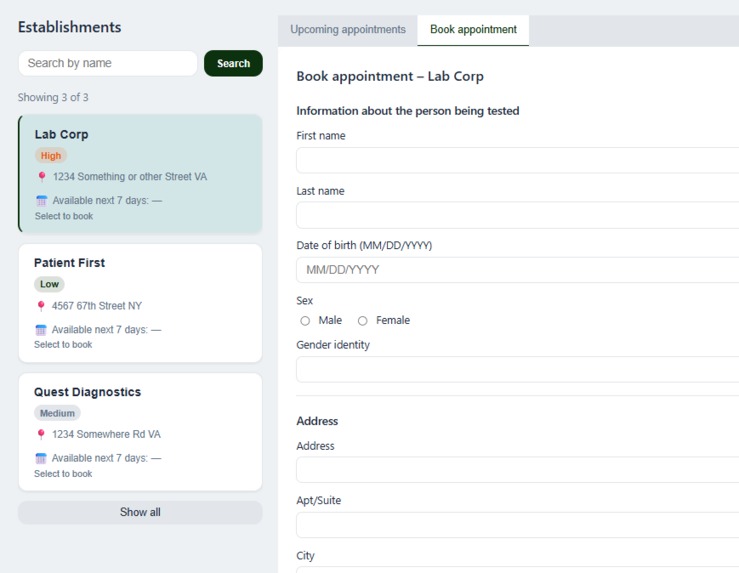Click the Establishments heading
This screenshot has width=739, height=573.
69,27
